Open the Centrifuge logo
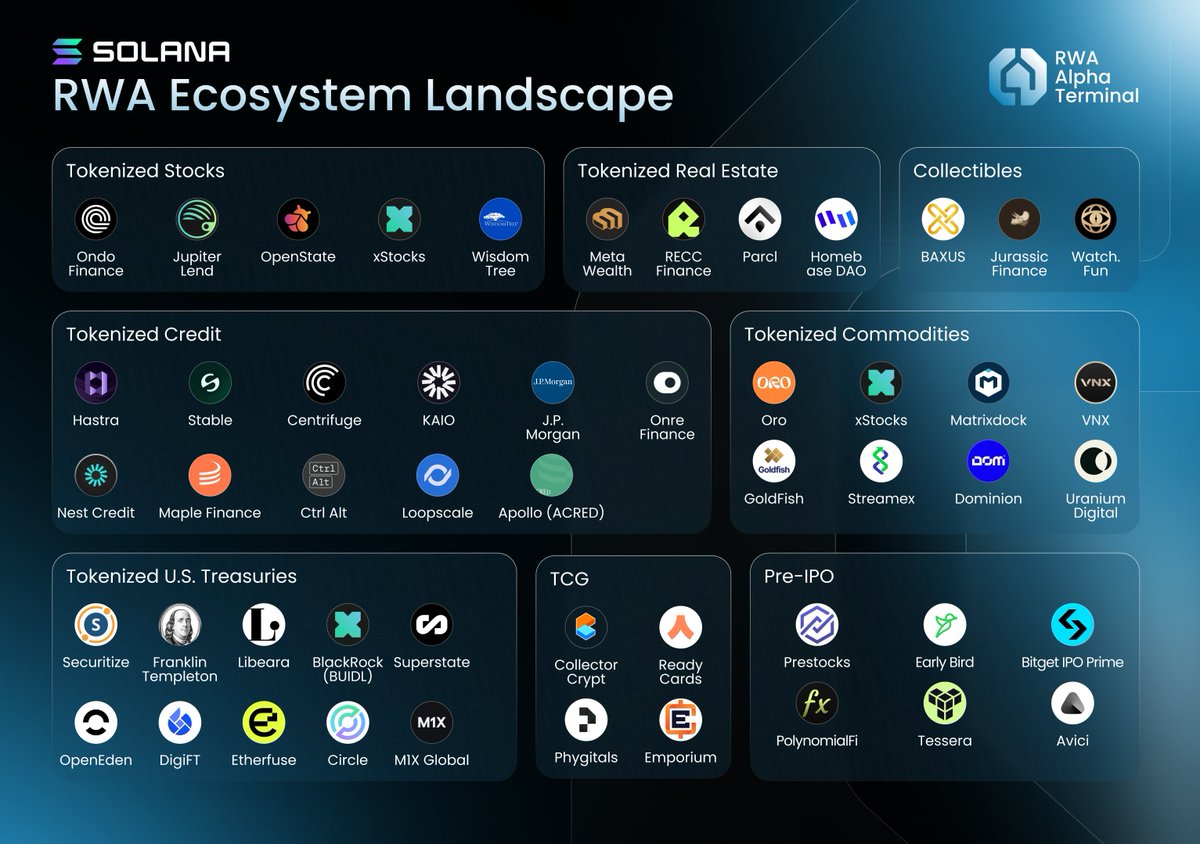The image size is (1200, 844). tap(324, 383)
